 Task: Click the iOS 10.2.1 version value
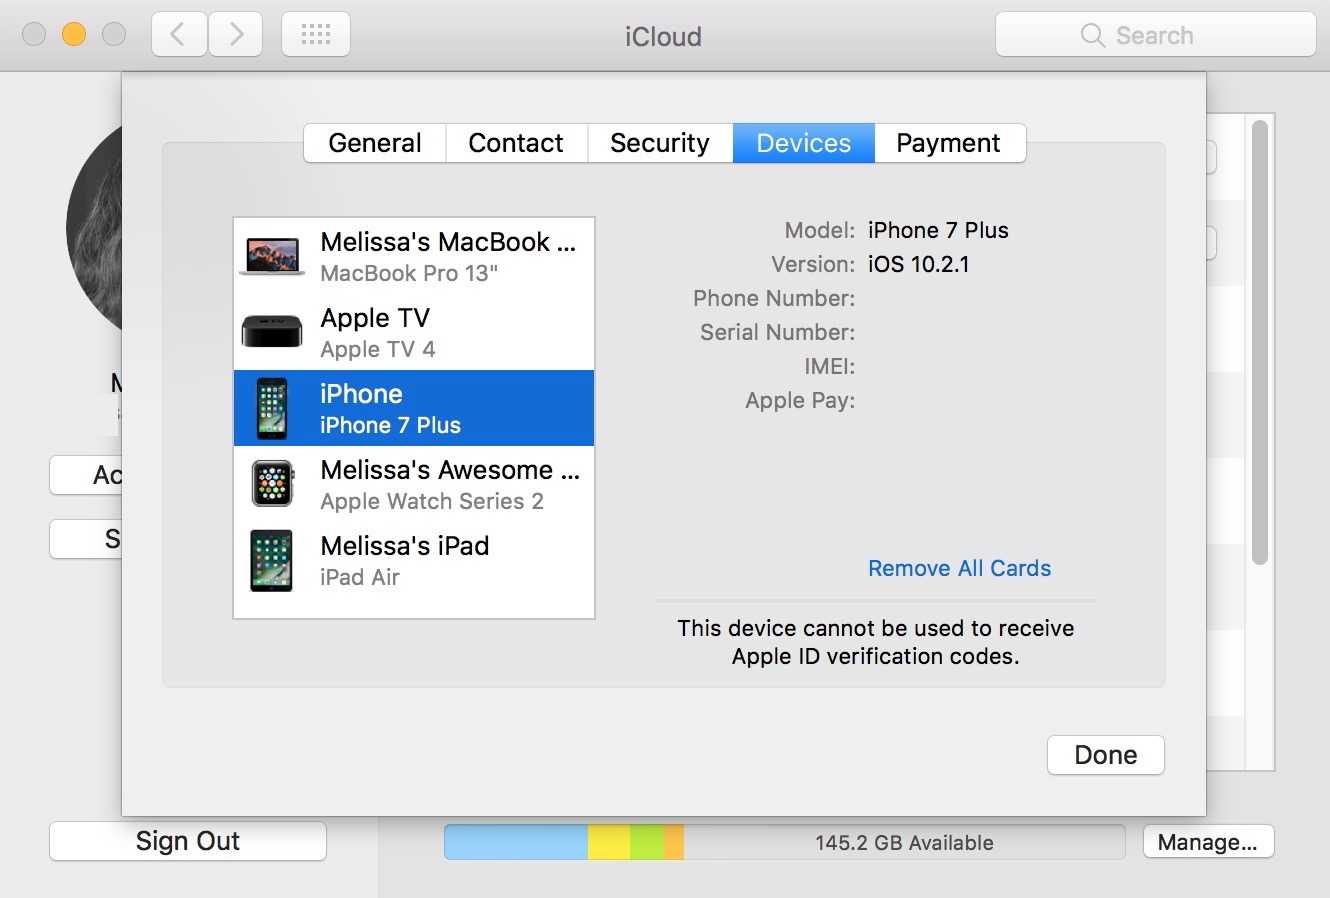click(x=919, y=264)
